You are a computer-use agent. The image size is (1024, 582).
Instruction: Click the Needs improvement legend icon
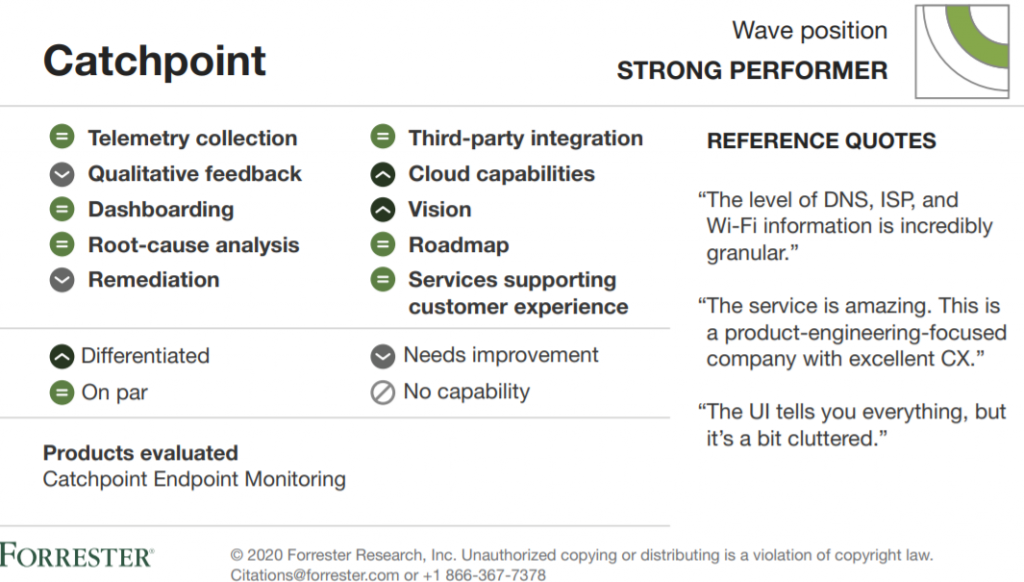pyautogui.click(x=383, y=356)
